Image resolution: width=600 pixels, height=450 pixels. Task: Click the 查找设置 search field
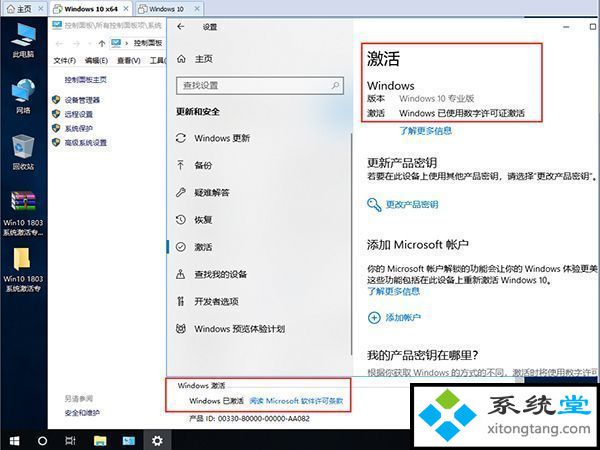click(260, 85)
